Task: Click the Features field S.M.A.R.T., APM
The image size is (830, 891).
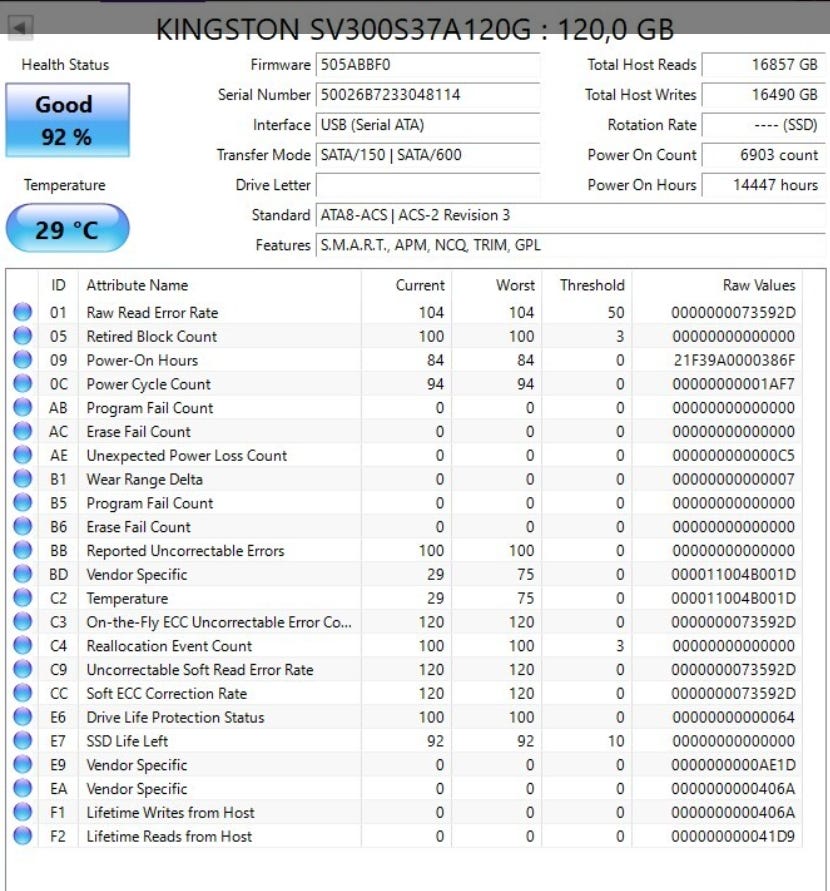Action: pos(570,245)
